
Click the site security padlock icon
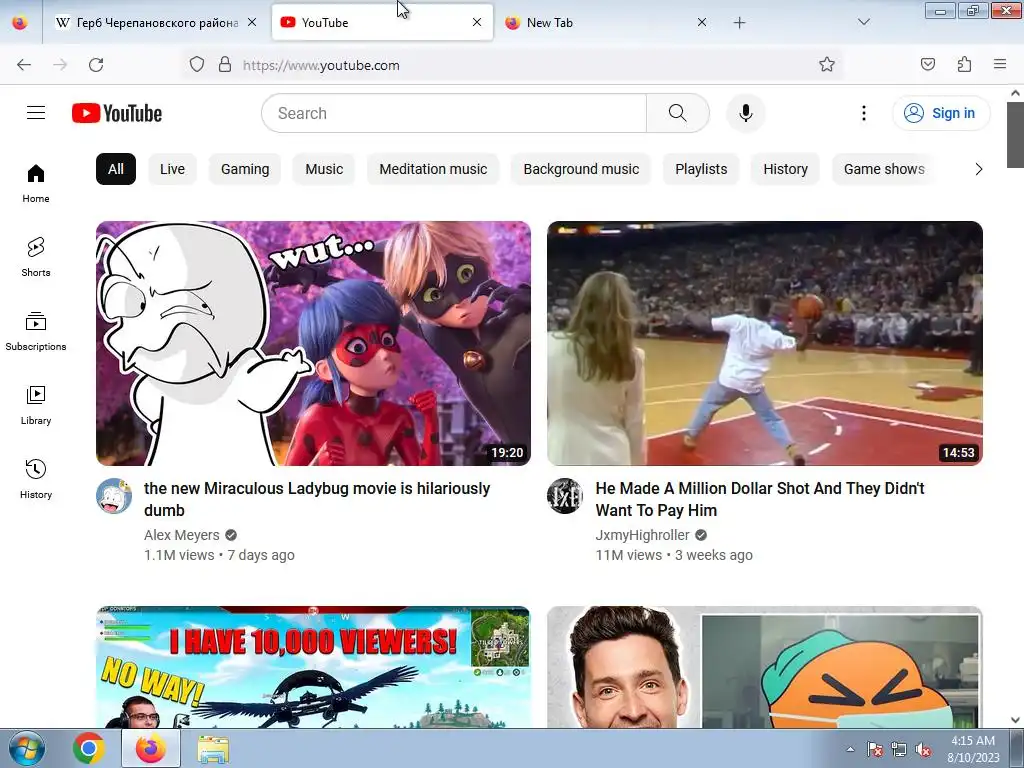(225, 65)
